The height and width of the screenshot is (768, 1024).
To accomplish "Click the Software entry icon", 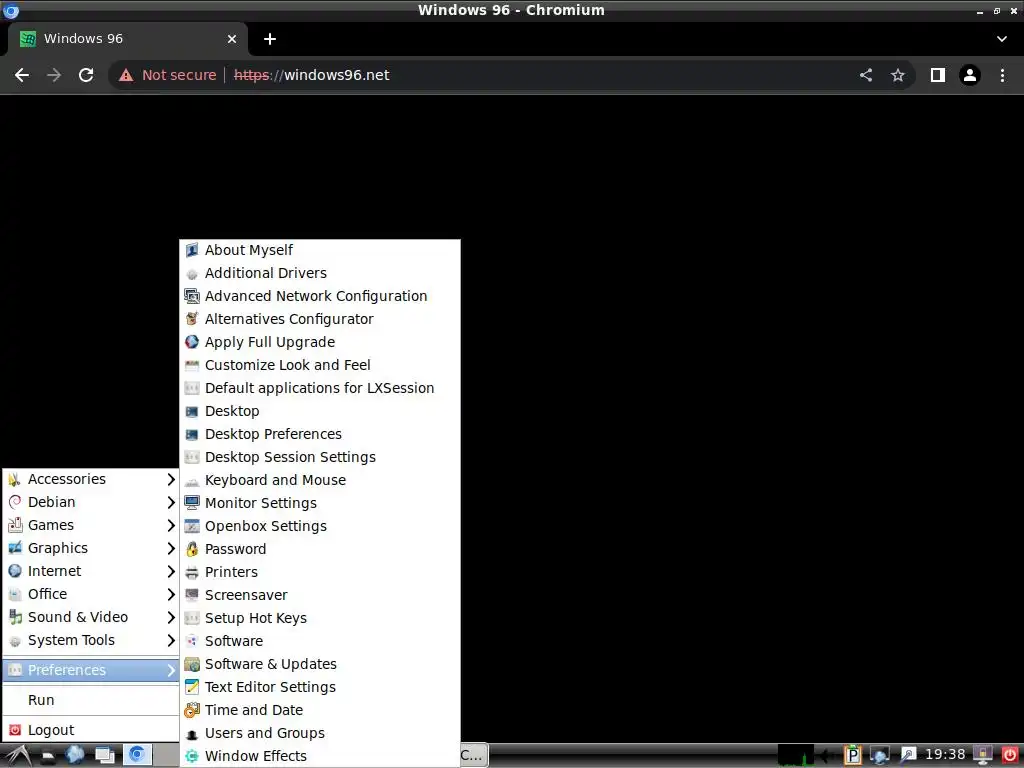I will [191, 641].
